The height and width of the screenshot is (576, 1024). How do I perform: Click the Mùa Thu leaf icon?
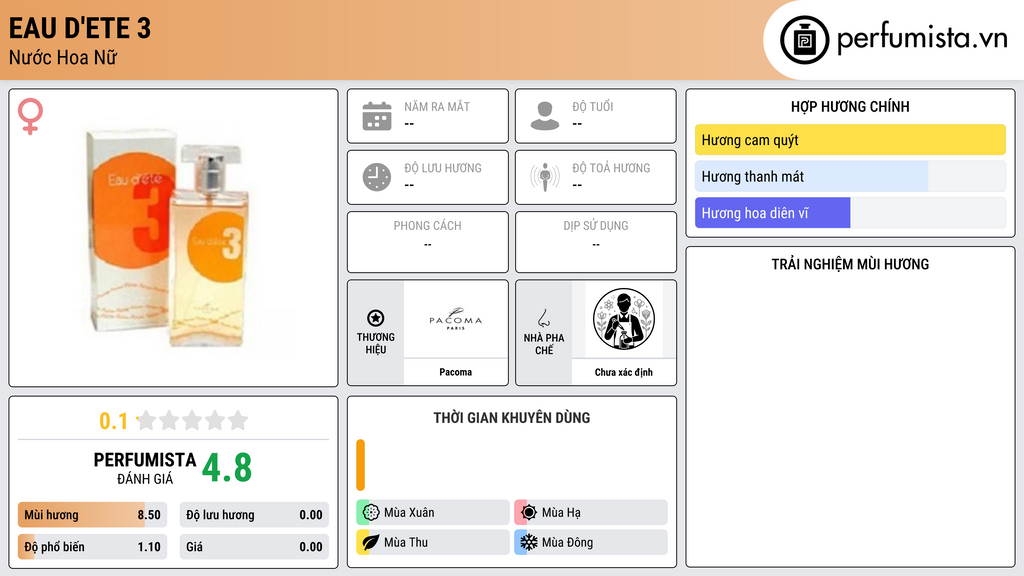pyautogui.click(x=371, y=542)
